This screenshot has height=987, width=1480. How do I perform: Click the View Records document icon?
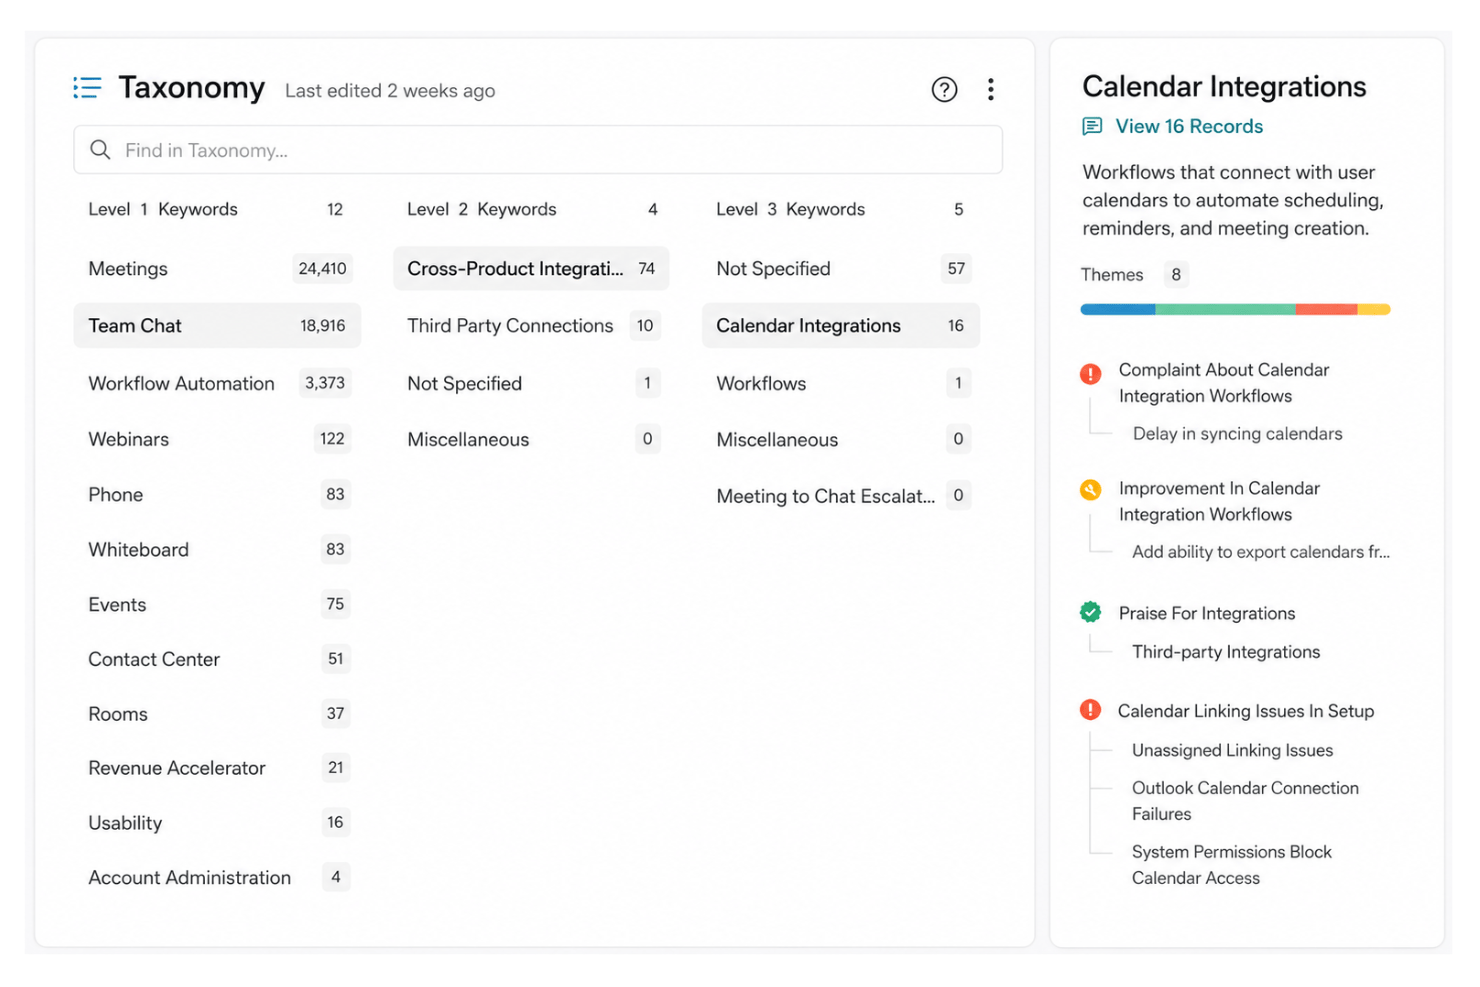click(x=1092, y=127)
